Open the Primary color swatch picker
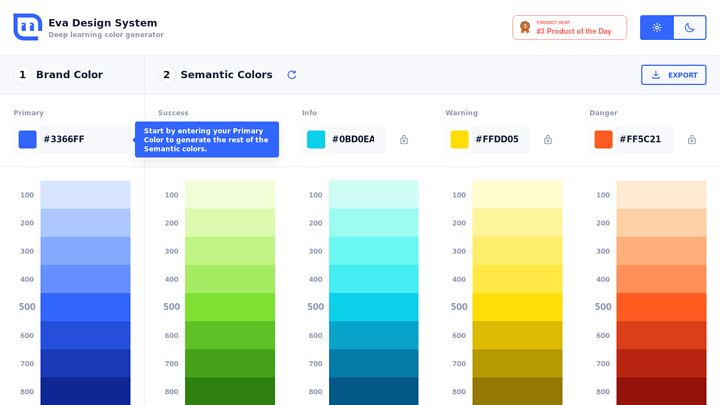 [28, 140]
